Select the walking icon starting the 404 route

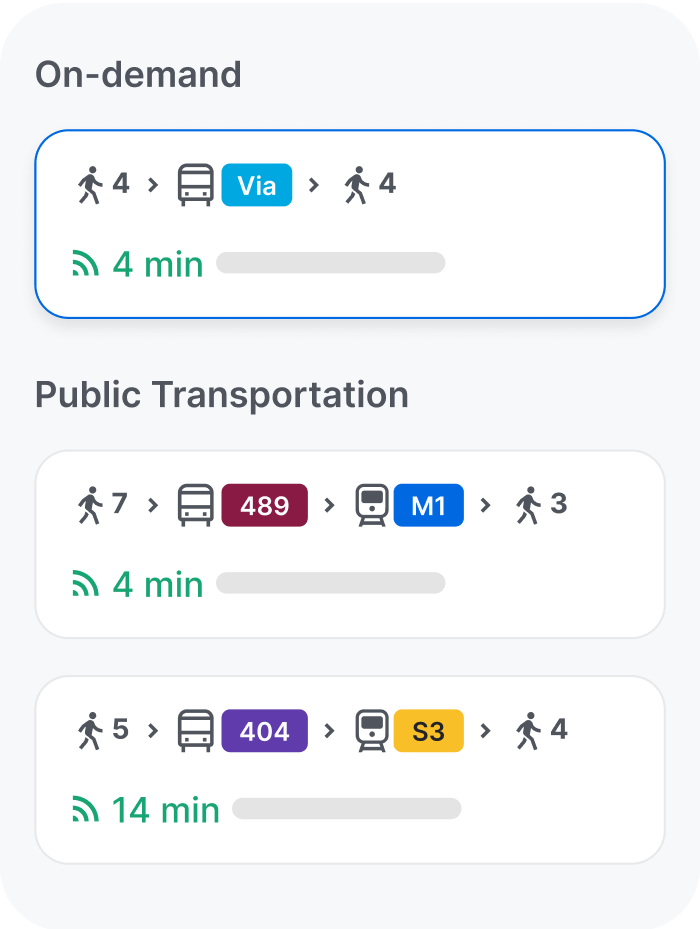tap(91, 730)
